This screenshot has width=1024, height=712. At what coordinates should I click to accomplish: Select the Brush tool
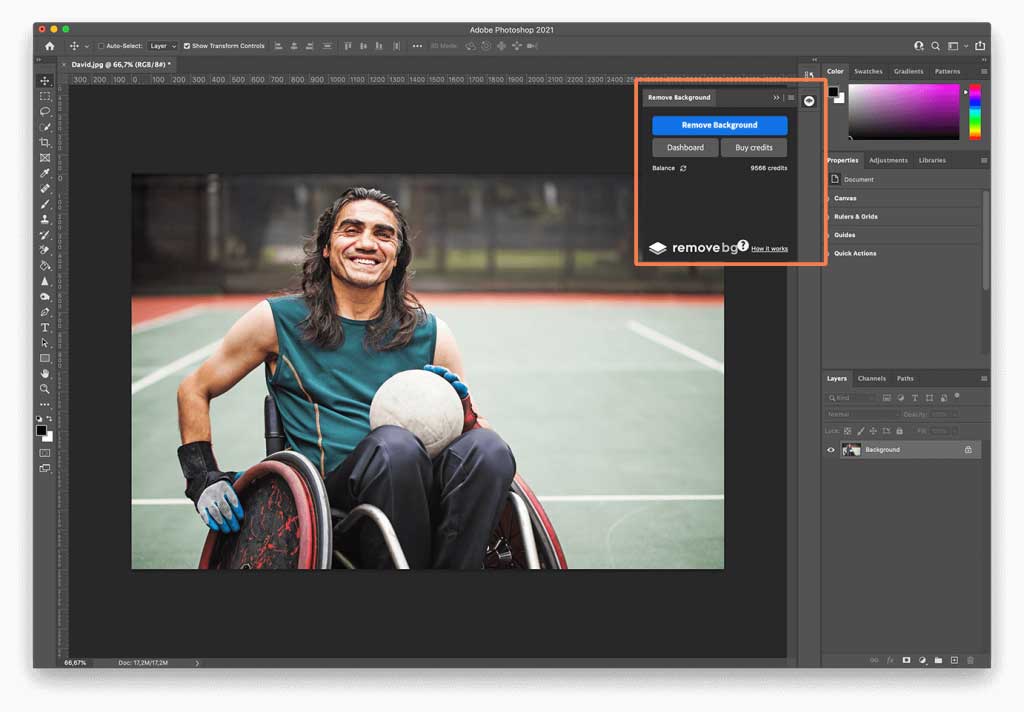click(45, 204)
